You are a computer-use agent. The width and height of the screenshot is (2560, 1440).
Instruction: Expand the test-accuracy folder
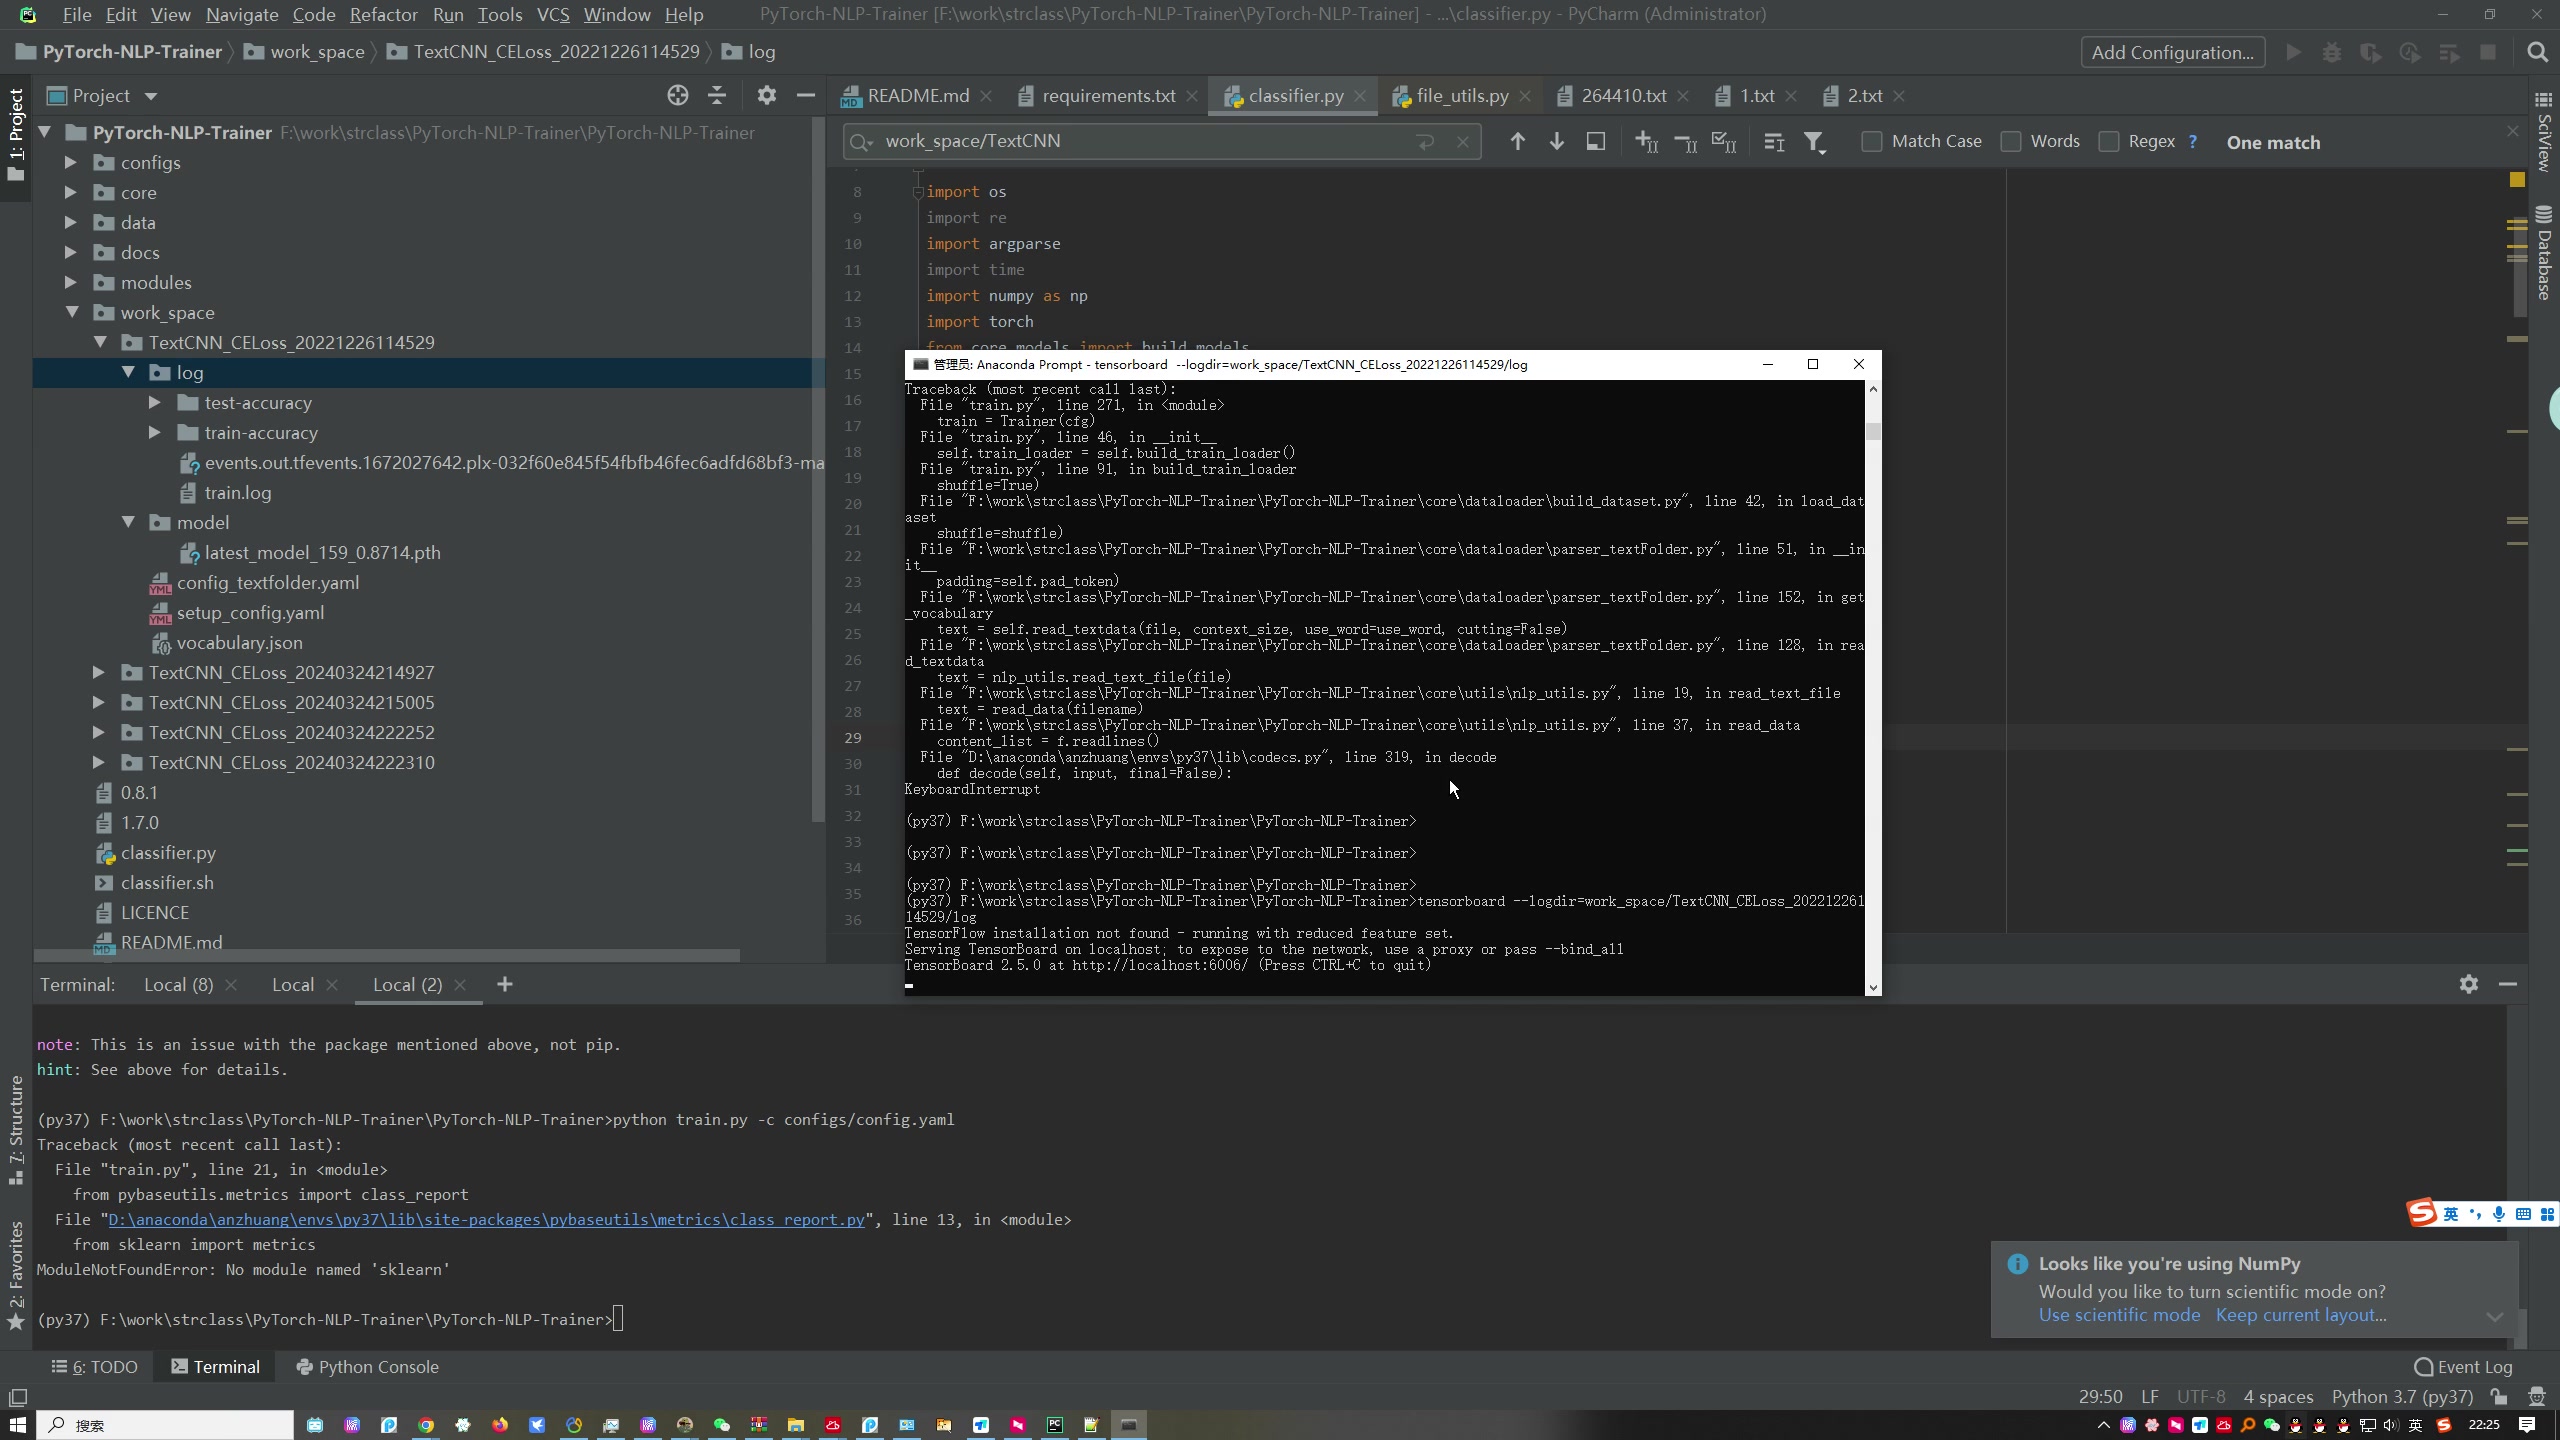point(155,402)
